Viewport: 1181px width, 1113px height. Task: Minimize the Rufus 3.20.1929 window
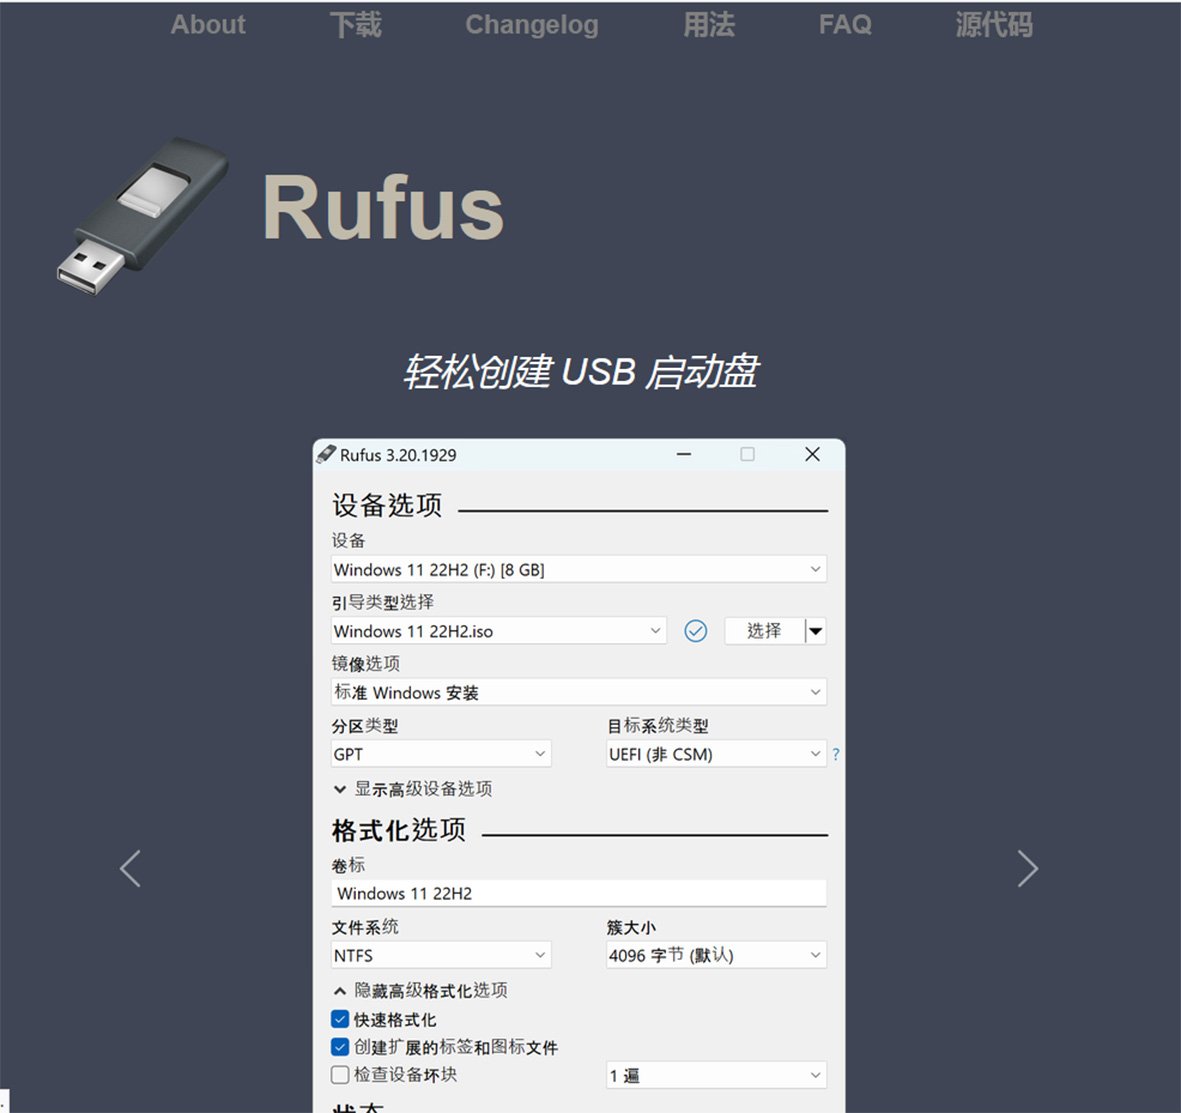684,454
